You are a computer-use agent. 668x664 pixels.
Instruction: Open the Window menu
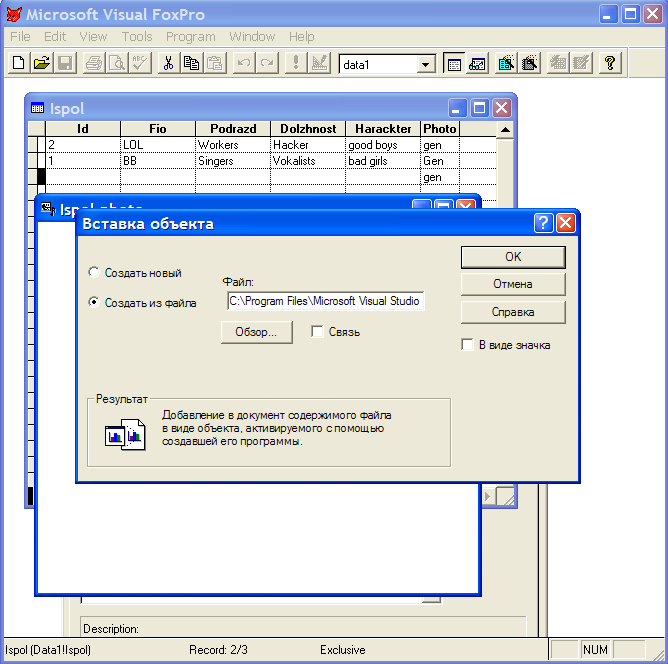click(x=252, y=37)
